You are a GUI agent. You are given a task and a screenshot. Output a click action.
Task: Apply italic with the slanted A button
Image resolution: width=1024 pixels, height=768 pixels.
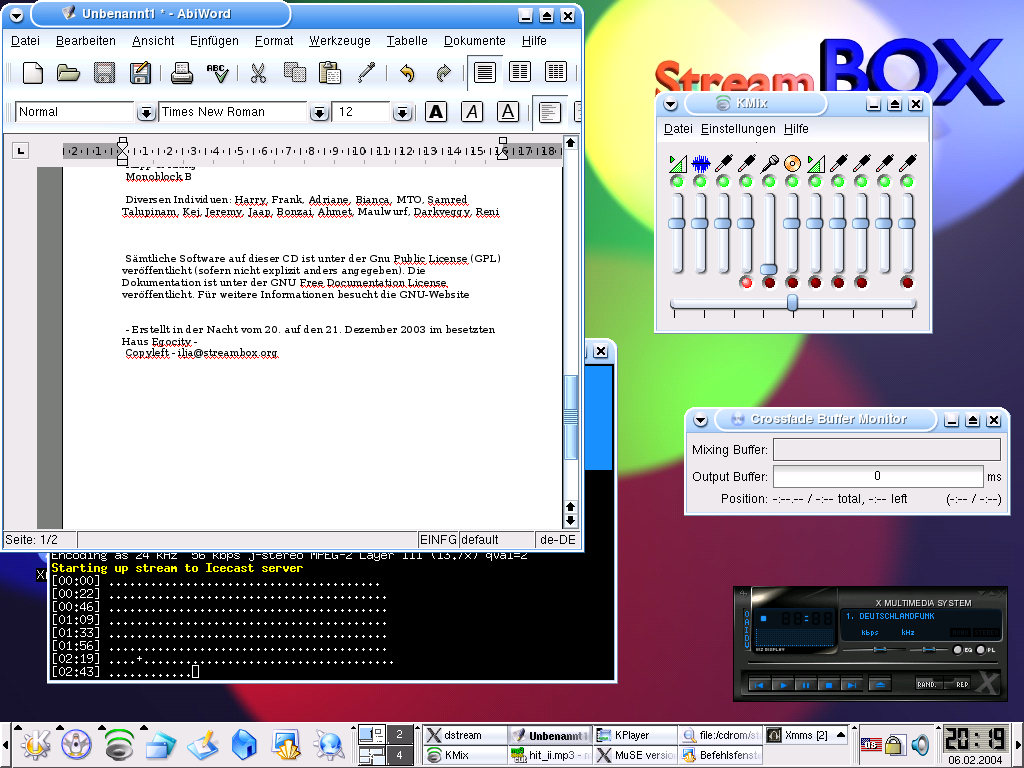(x=472, y=112)
